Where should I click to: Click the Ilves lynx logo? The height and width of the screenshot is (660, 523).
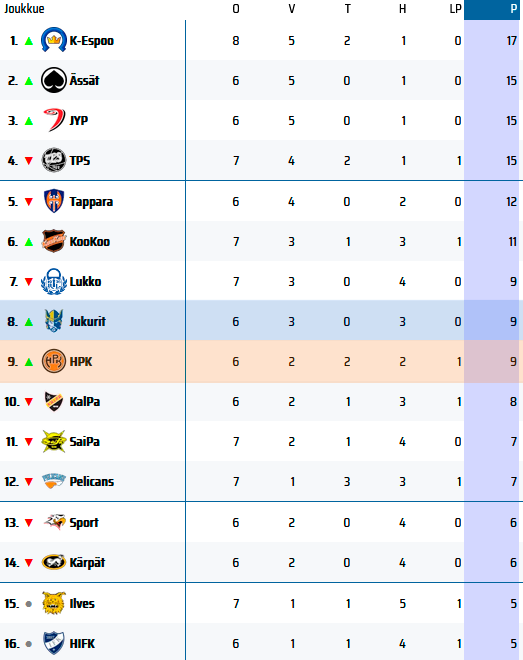[x=53, y=603]
